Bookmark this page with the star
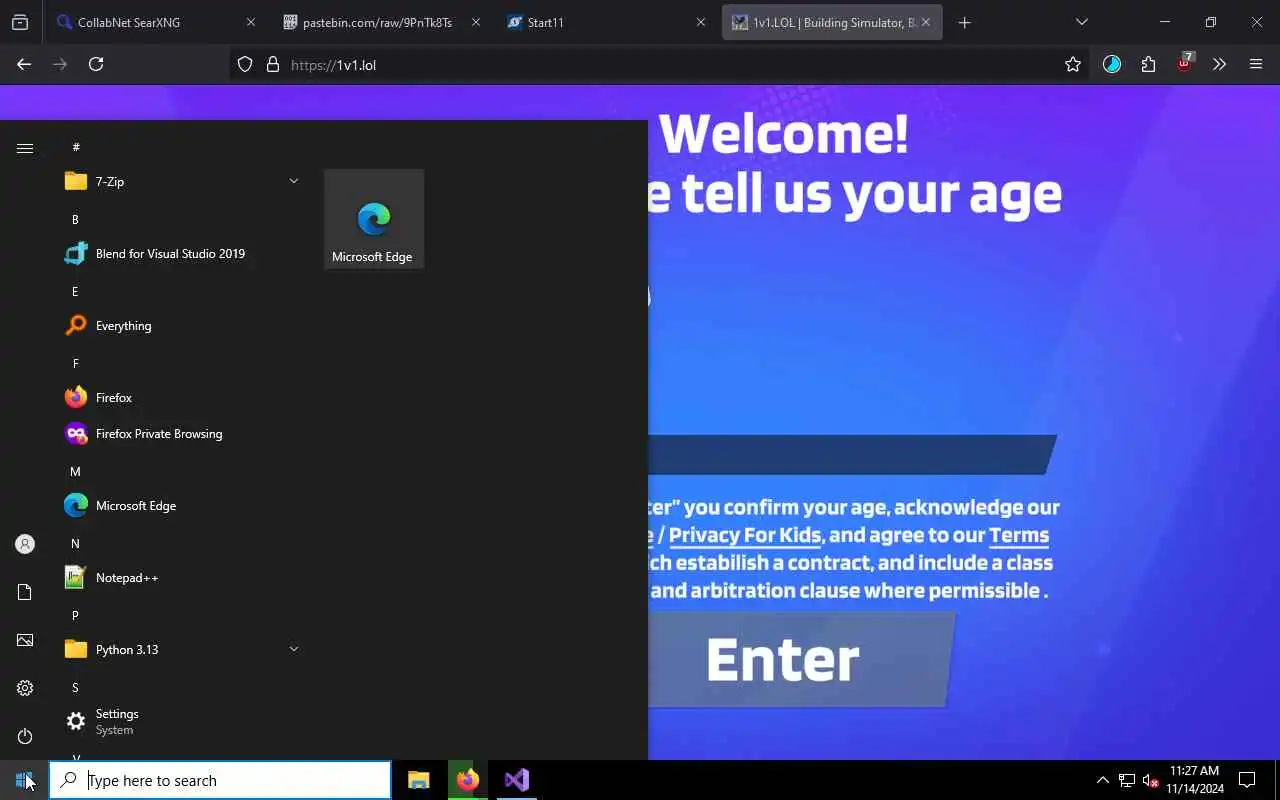 (1073, 64)
